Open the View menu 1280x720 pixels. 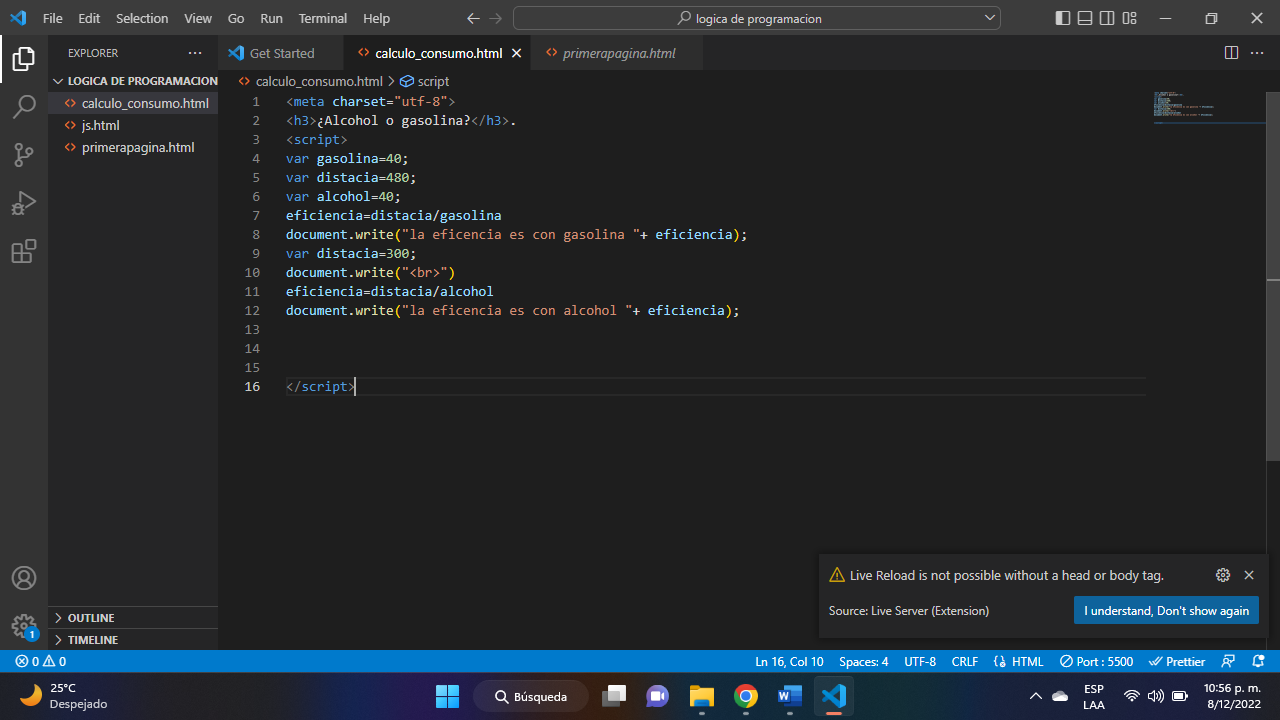pos(198,18)
